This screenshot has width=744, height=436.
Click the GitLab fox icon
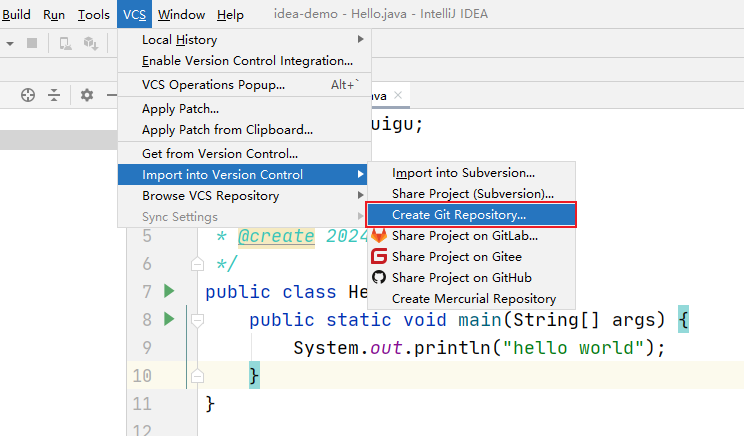[379, 236]
